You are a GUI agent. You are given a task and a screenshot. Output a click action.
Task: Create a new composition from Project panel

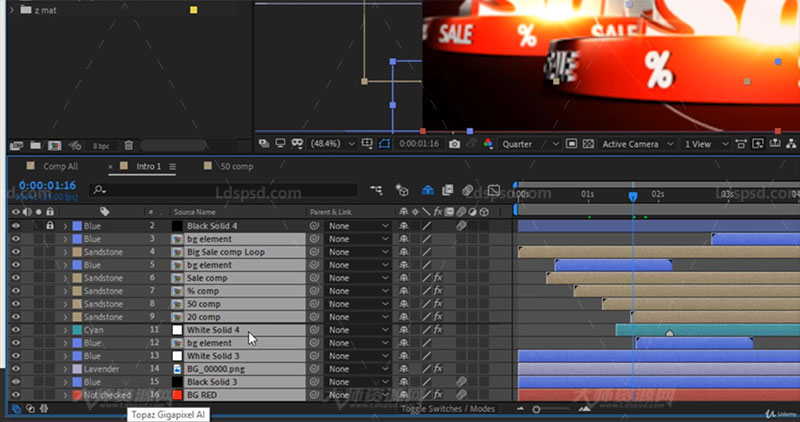point(55,146)
